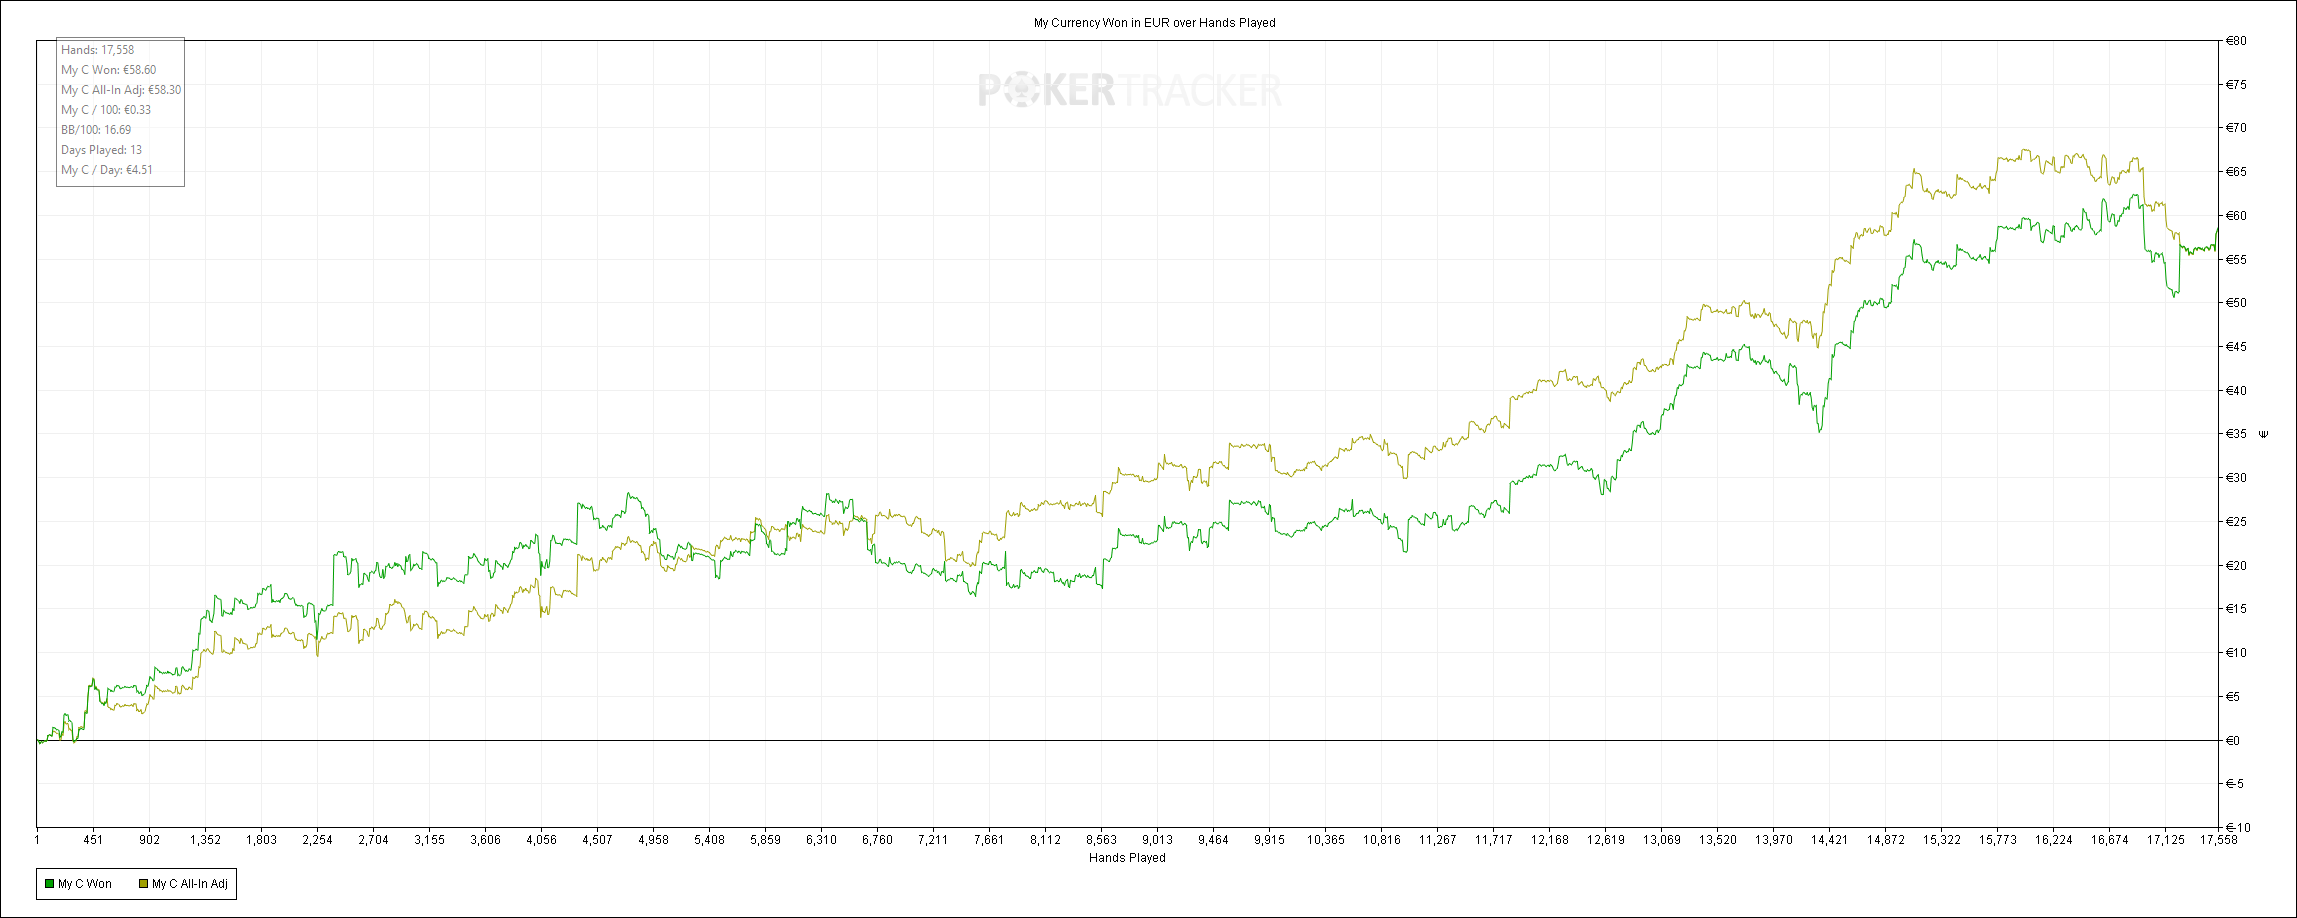This screenshot has width=2297, height=918.
Task: Click the 1,803 x-axis tick label
Action: [261, 840]
